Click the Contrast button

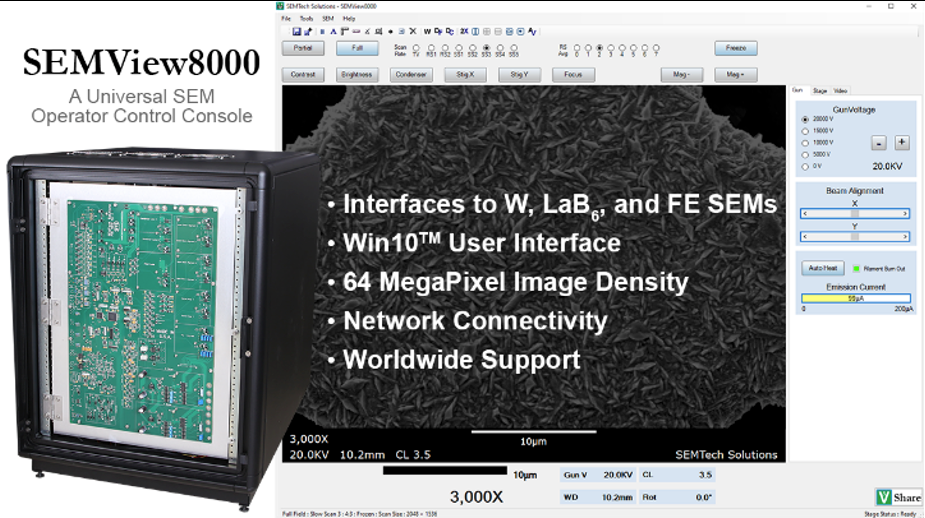(x=303, y=74)
